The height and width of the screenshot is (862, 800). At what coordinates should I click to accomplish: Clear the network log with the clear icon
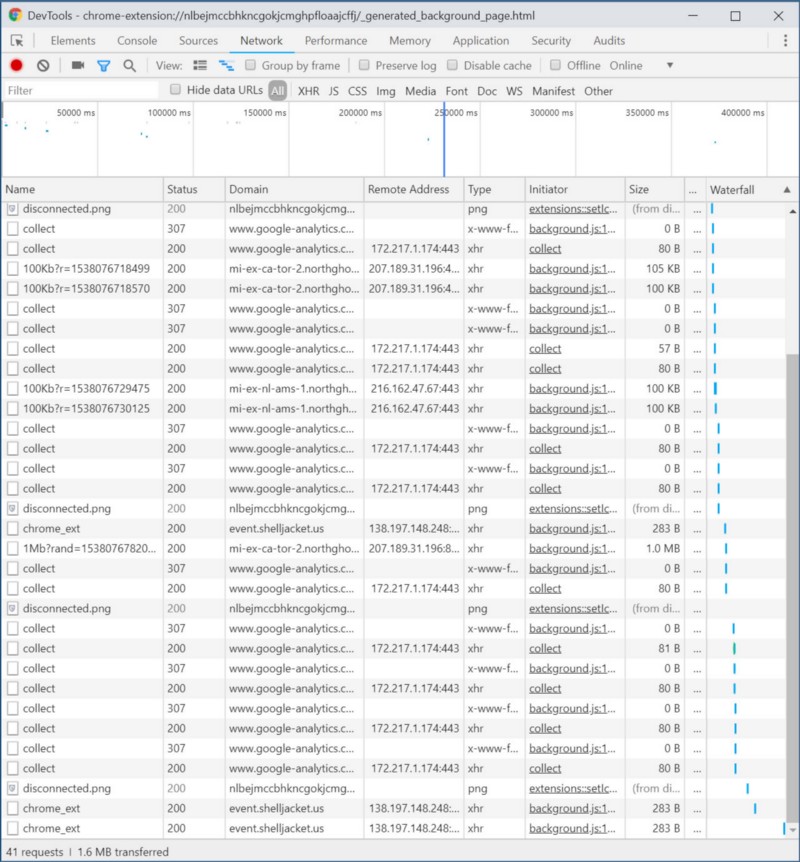click(x=43, y=65)
